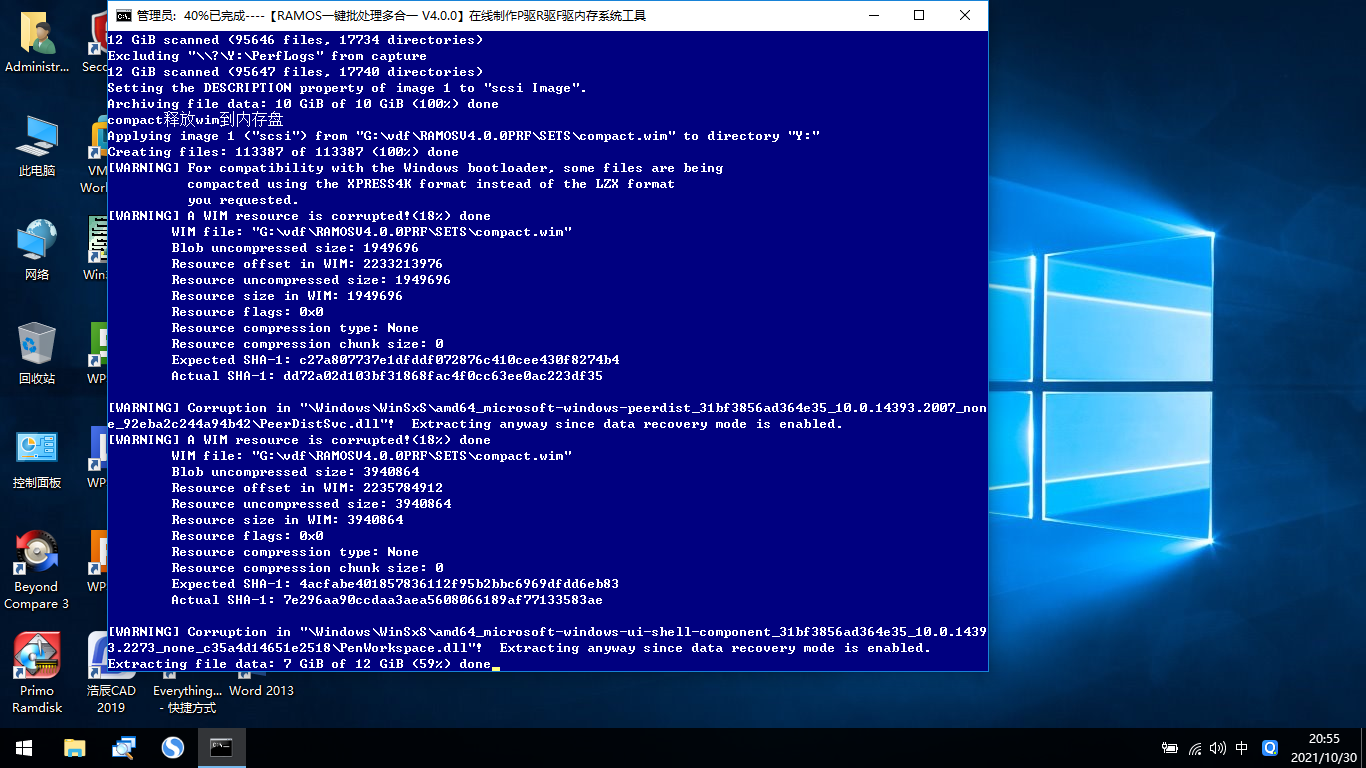
Task: Click the Windows Start button
Action: [24, 747]
